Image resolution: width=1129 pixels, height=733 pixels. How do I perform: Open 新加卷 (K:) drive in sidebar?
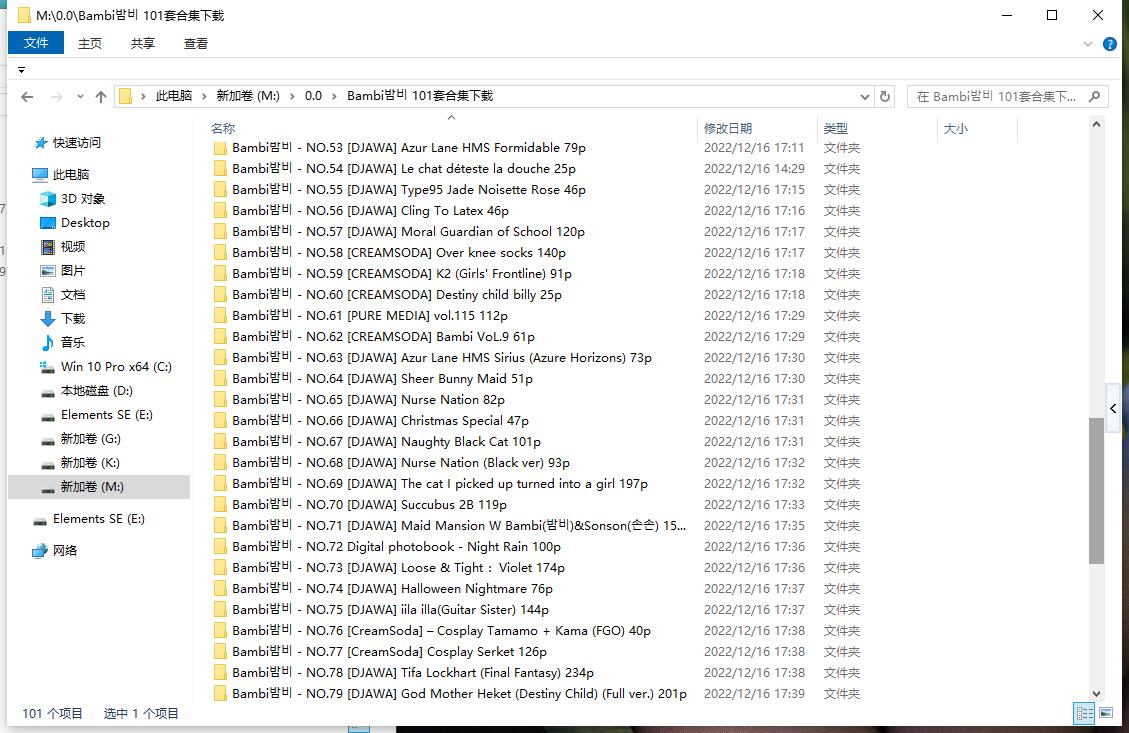pyautogui.click(x=81, y=462)
